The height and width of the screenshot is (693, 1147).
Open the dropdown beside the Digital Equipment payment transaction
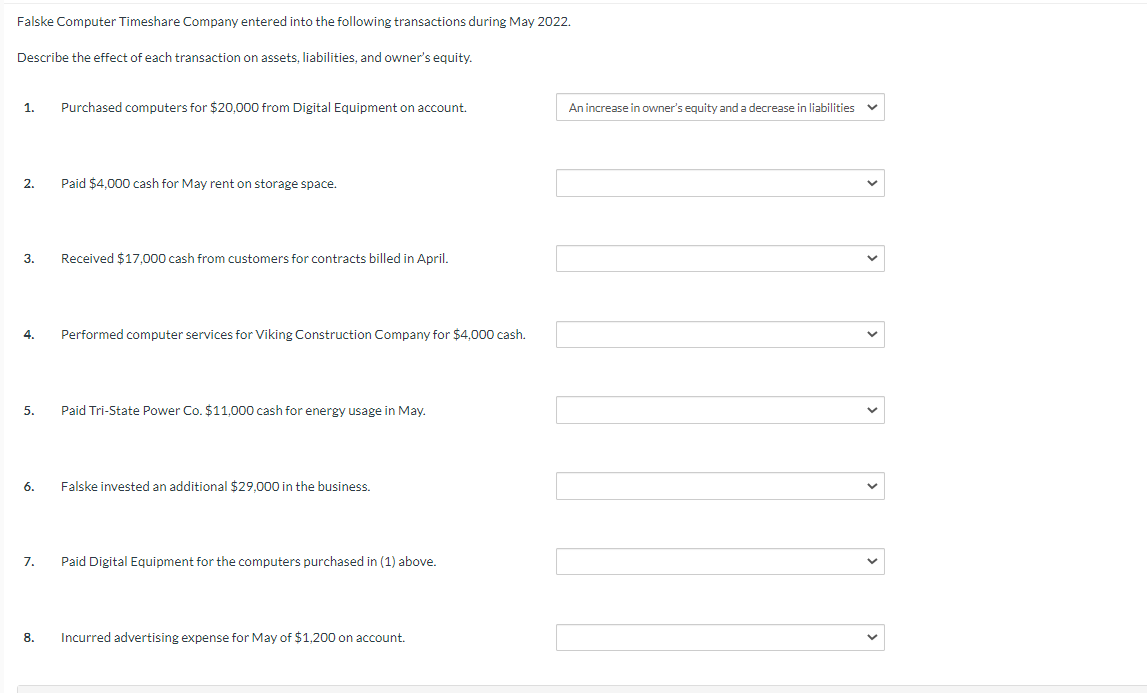[719, 561]
